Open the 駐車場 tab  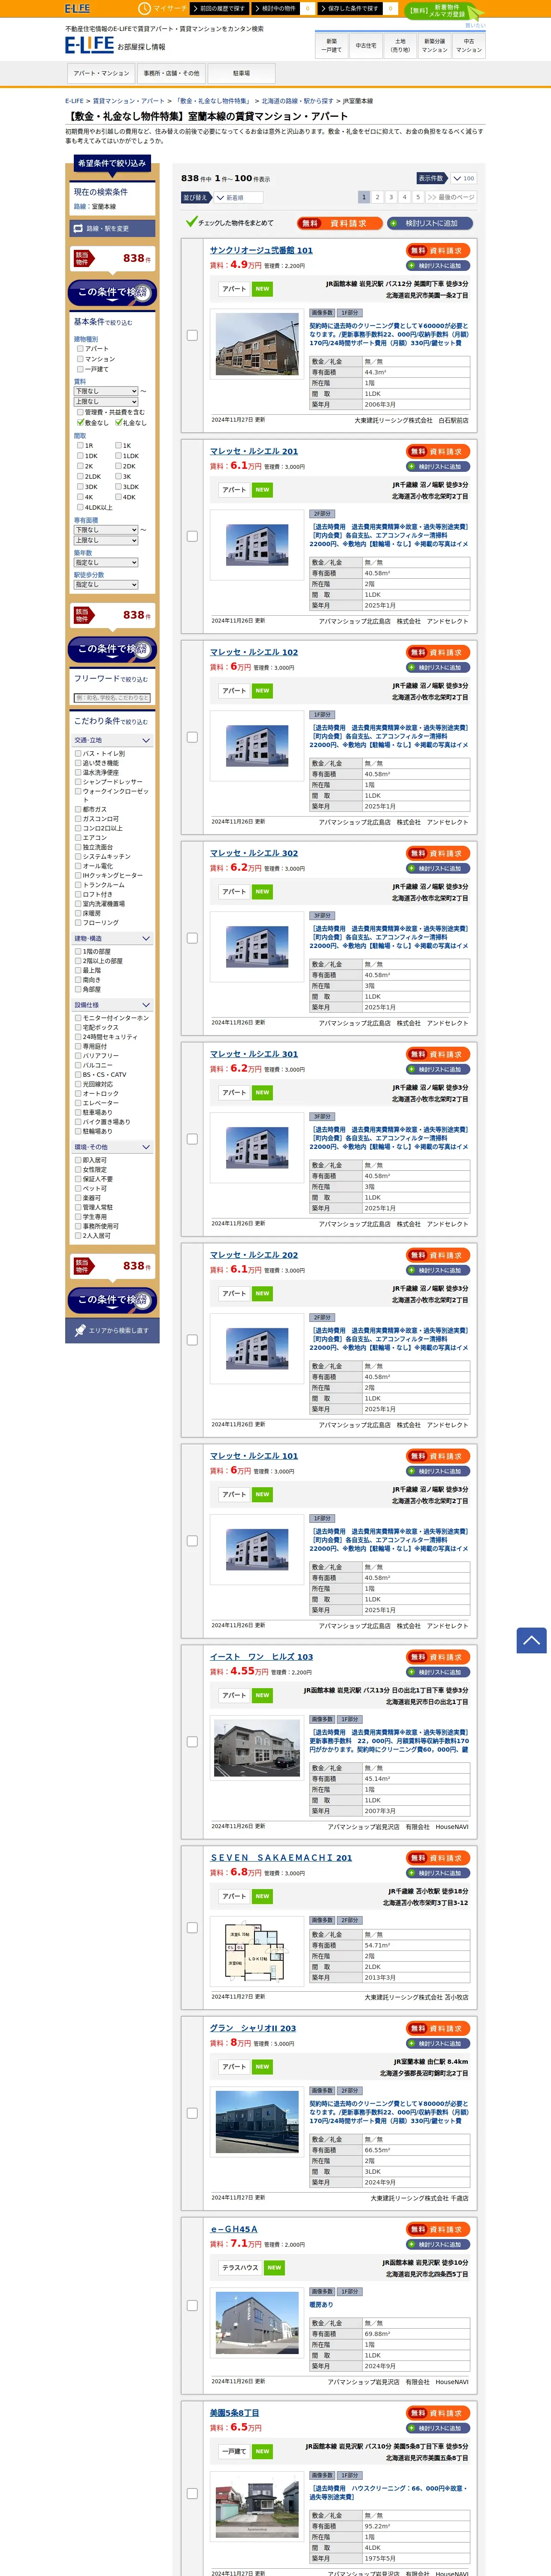(241, 73)
